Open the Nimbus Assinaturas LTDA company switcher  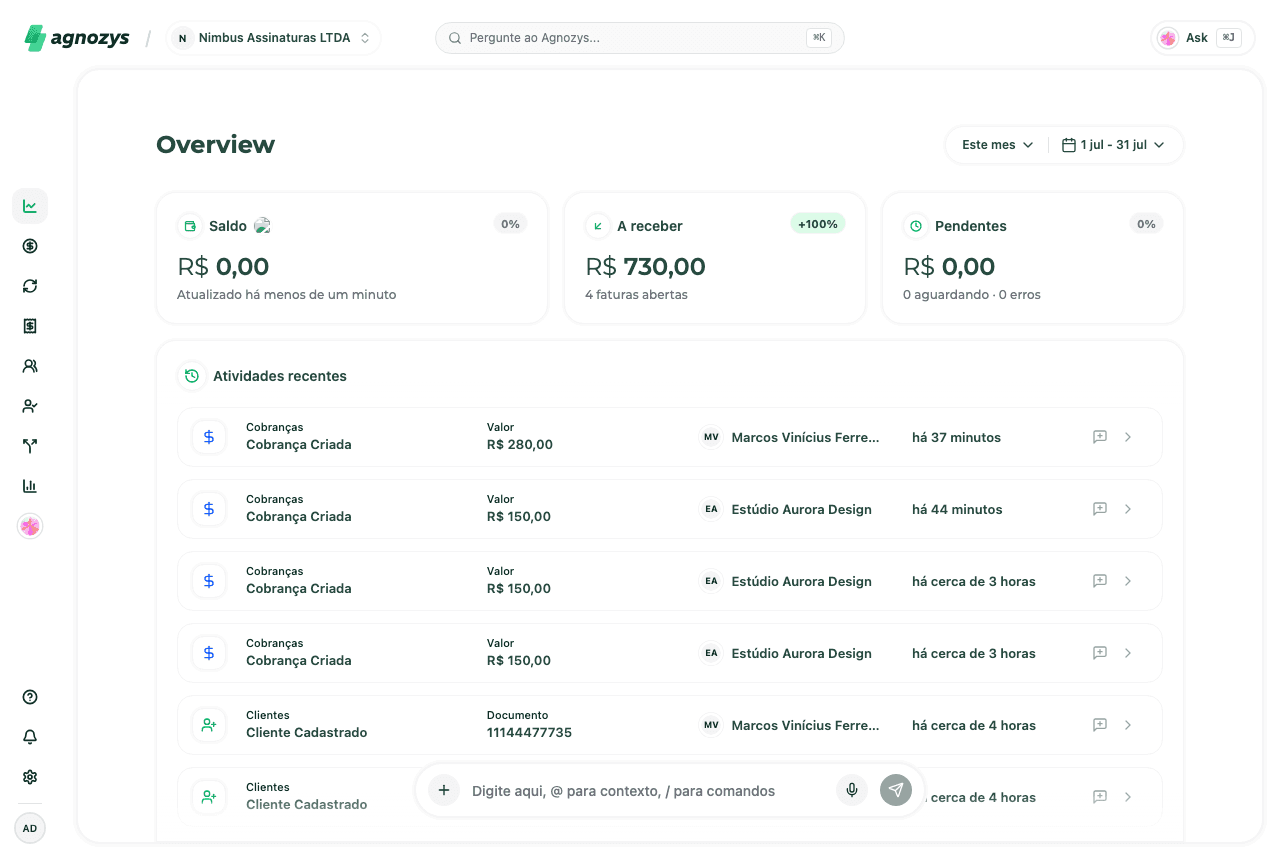[x=273, y=38]
